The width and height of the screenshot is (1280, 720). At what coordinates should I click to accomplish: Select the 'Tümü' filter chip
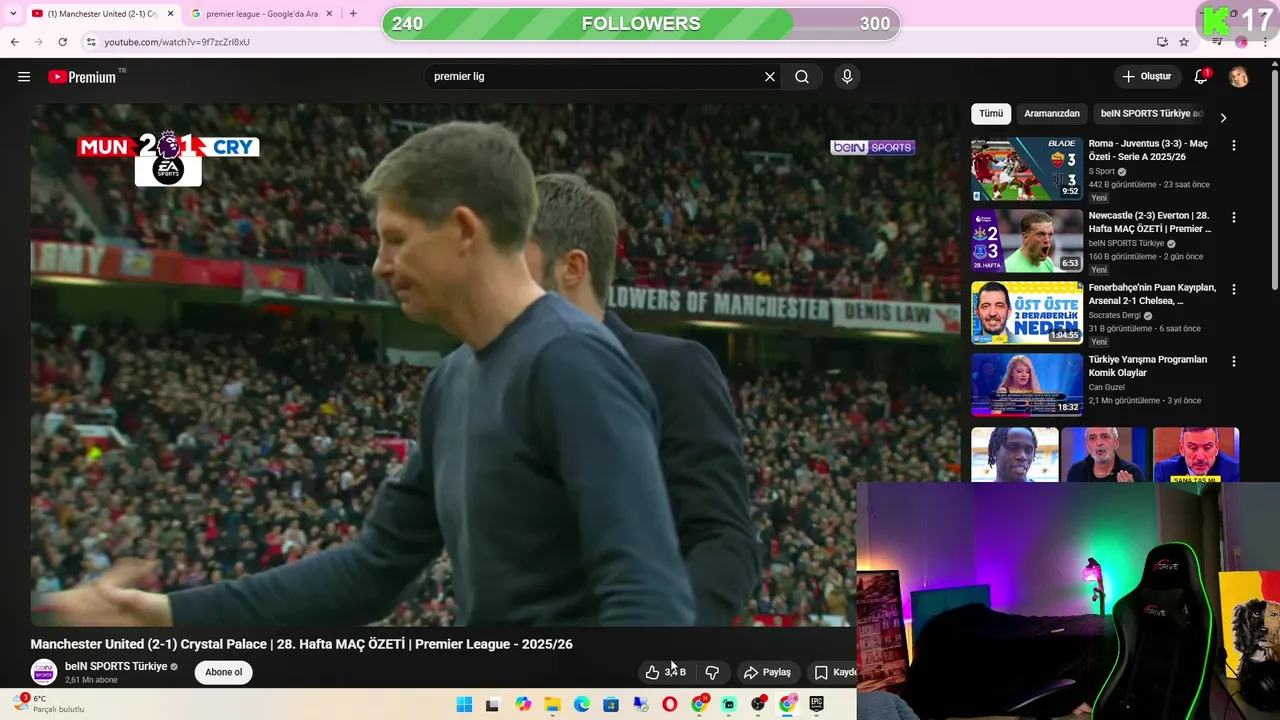[x=991, y=114]
